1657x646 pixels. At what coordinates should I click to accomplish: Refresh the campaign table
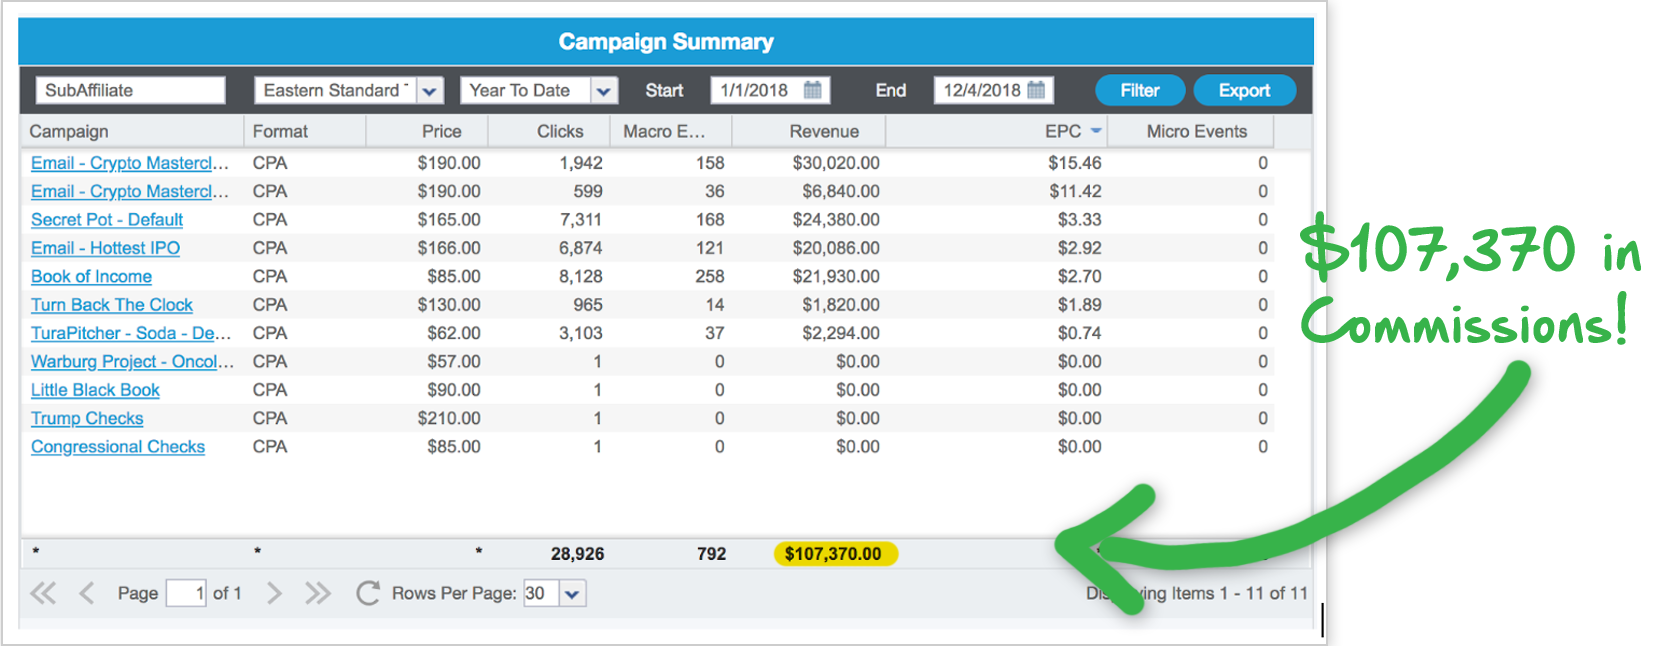point(367,593)
